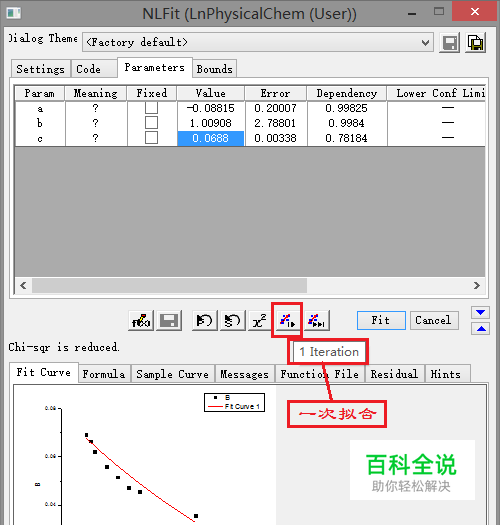Open the Formula tab
Image resolution: width=500 pixels, height=525 pixels.
[x=104, y=374]
